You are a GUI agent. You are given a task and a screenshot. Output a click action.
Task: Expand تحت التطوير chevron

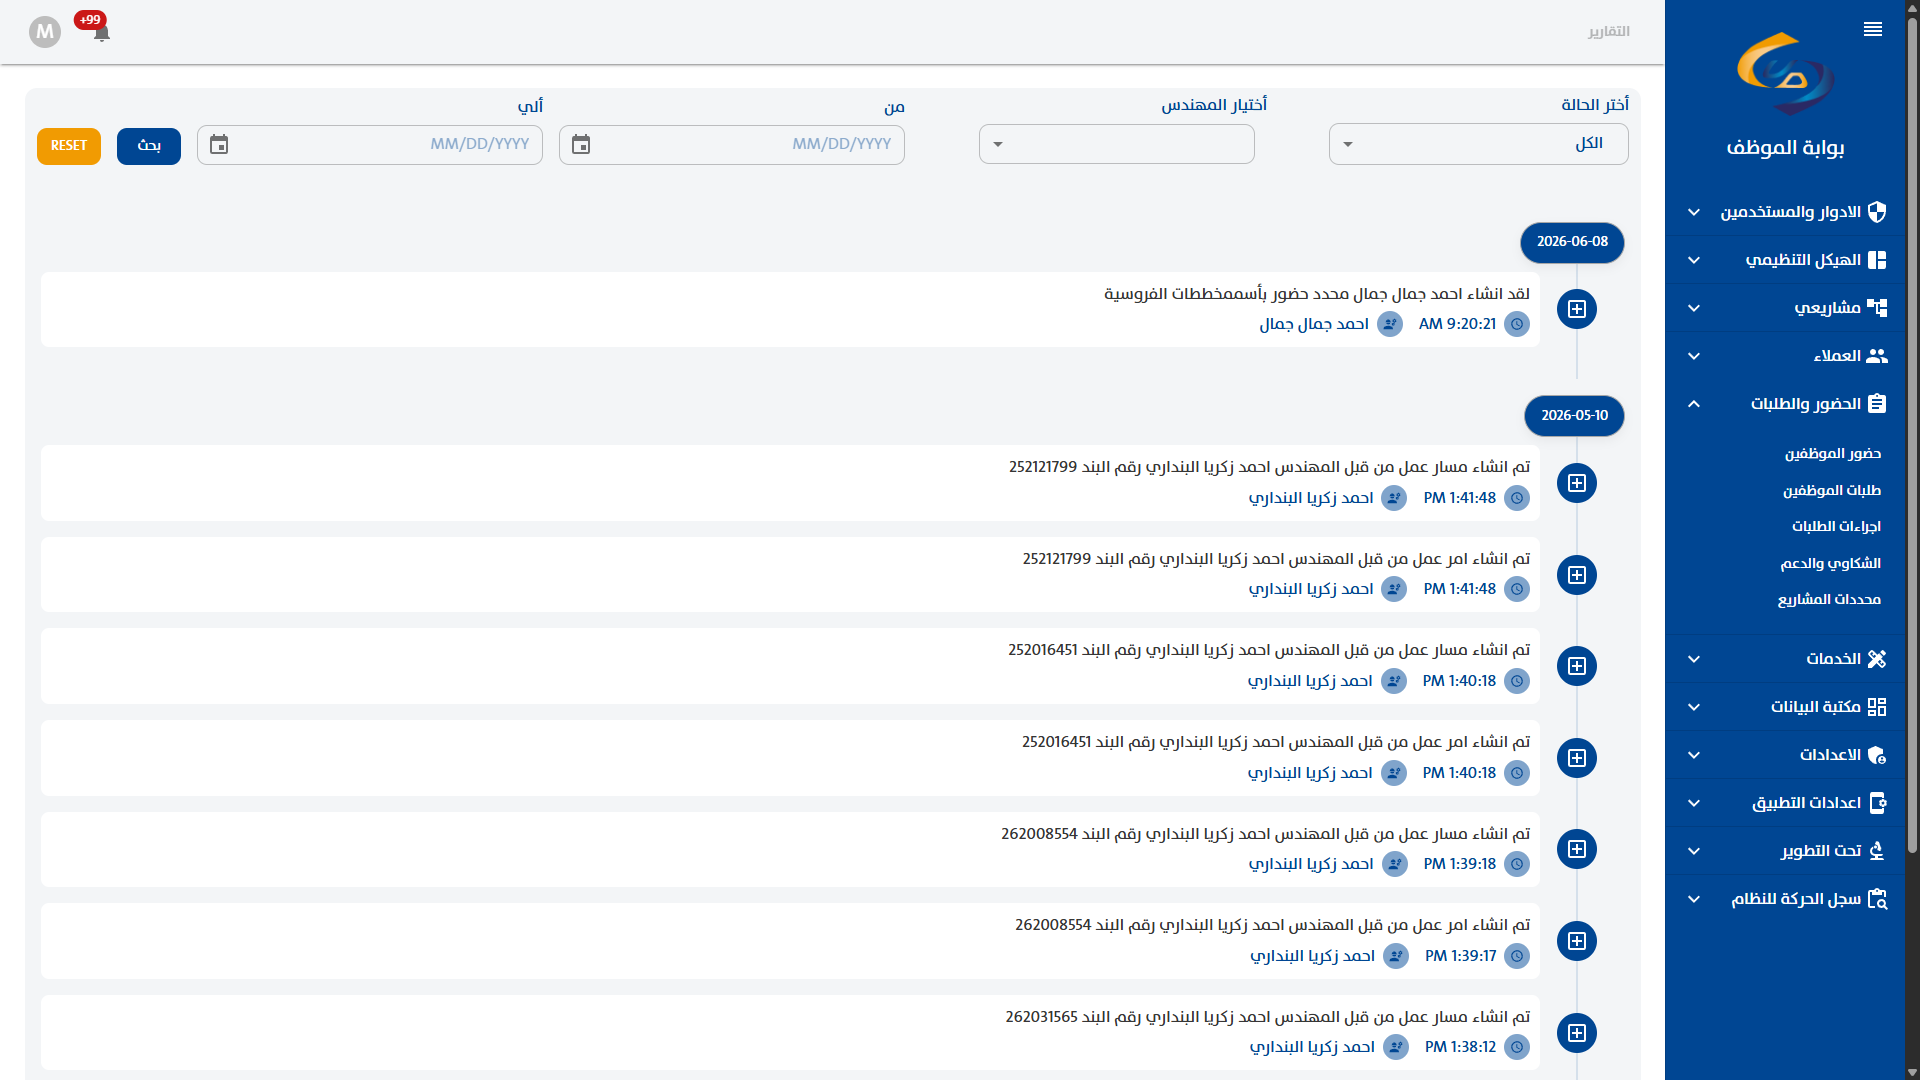pyautogui.click(x=1694, y=851)
